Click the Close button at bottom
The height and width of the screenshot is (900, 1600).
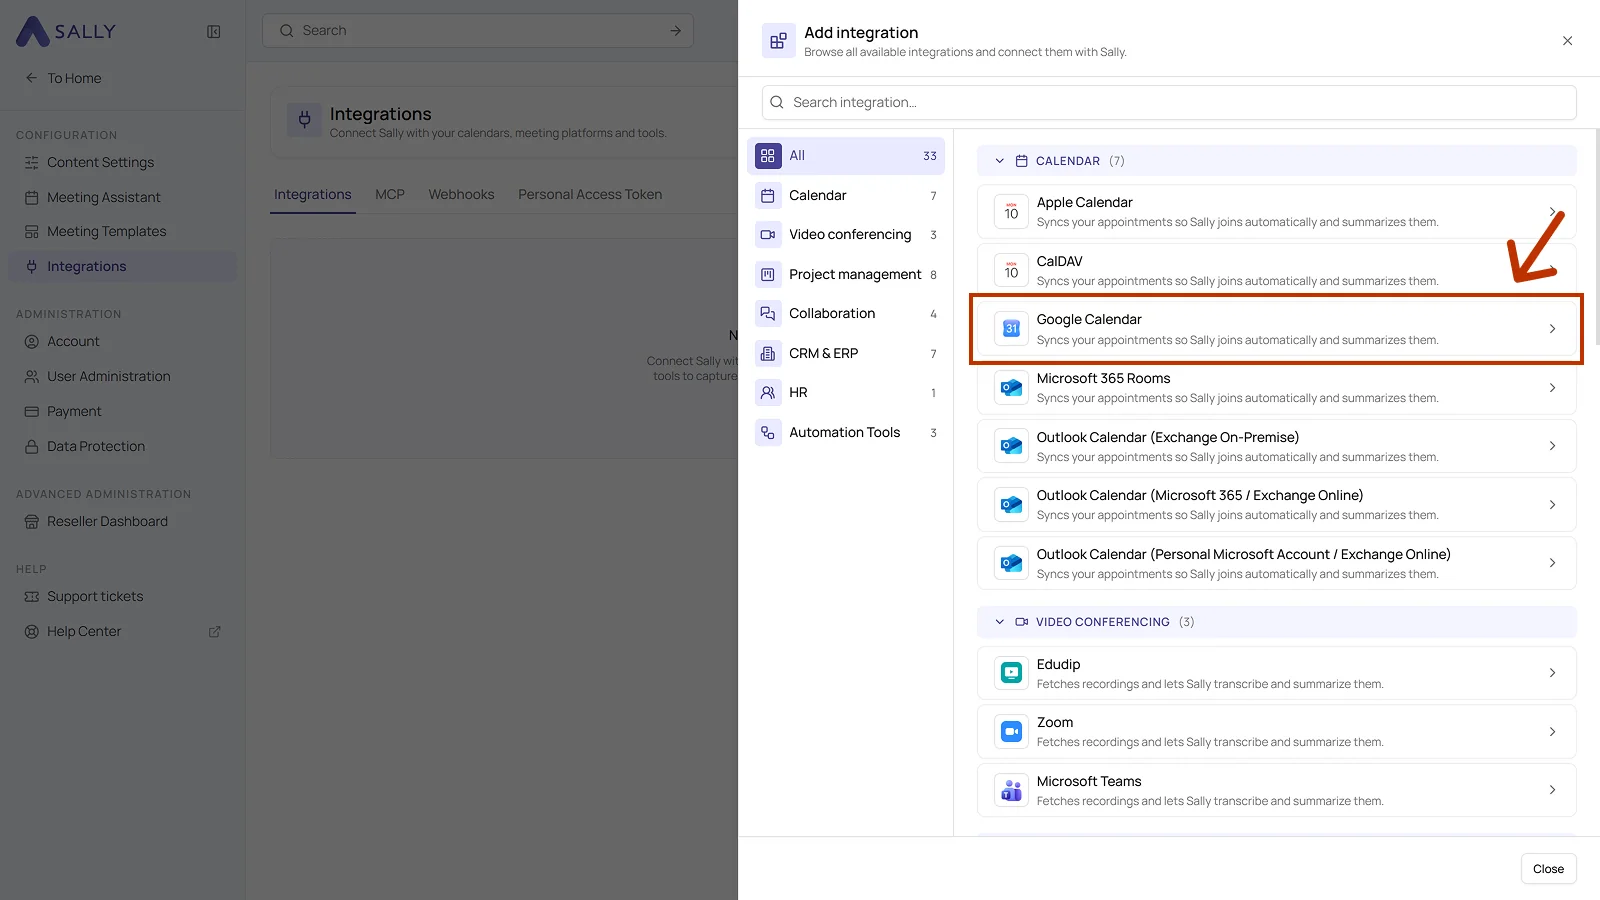1548,869
